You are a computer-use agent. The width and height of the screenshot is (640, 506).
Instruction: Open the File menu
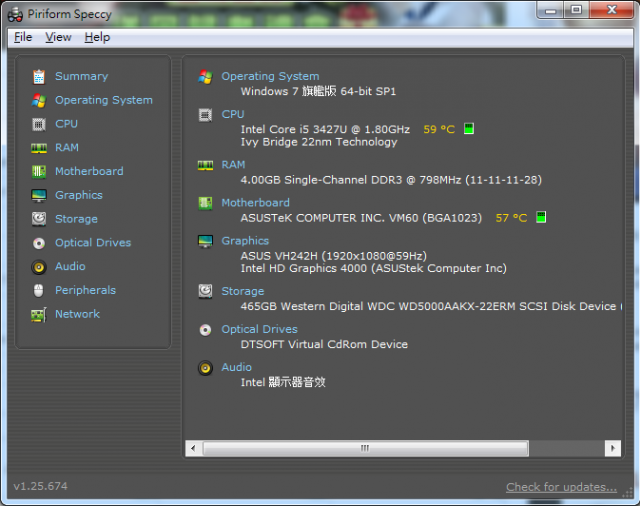point(23,38)
